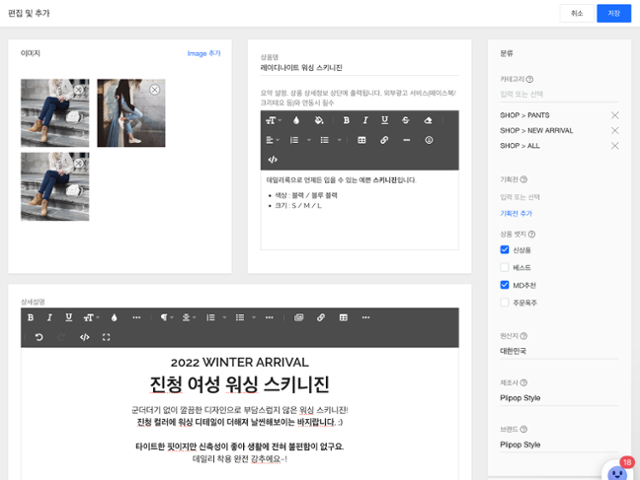Image resolution: width=640 pixels, height=480 pixels.
Task: Apply strikethrough formatting in the summary editor
Action: click(405, 120)
